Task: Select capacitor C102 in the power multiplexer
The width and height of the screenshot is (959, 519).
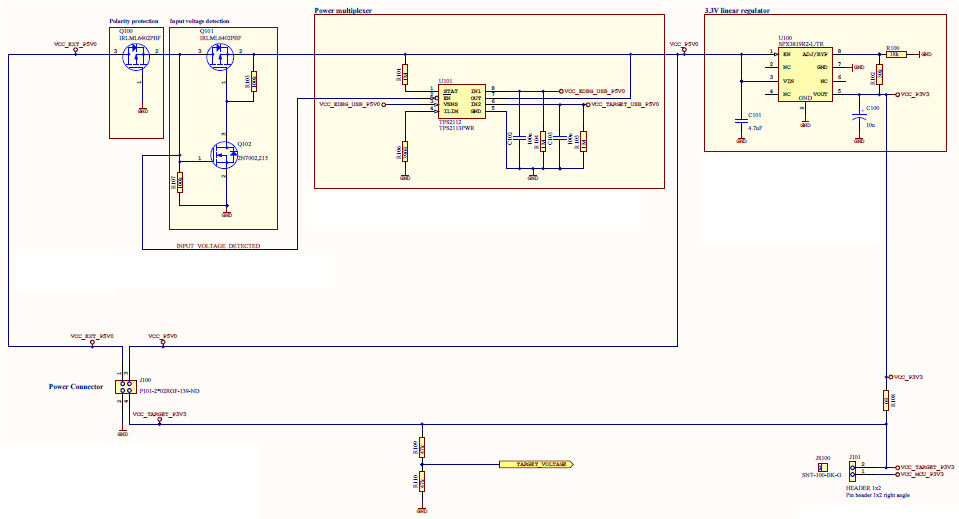Action: tap(519, 139)
